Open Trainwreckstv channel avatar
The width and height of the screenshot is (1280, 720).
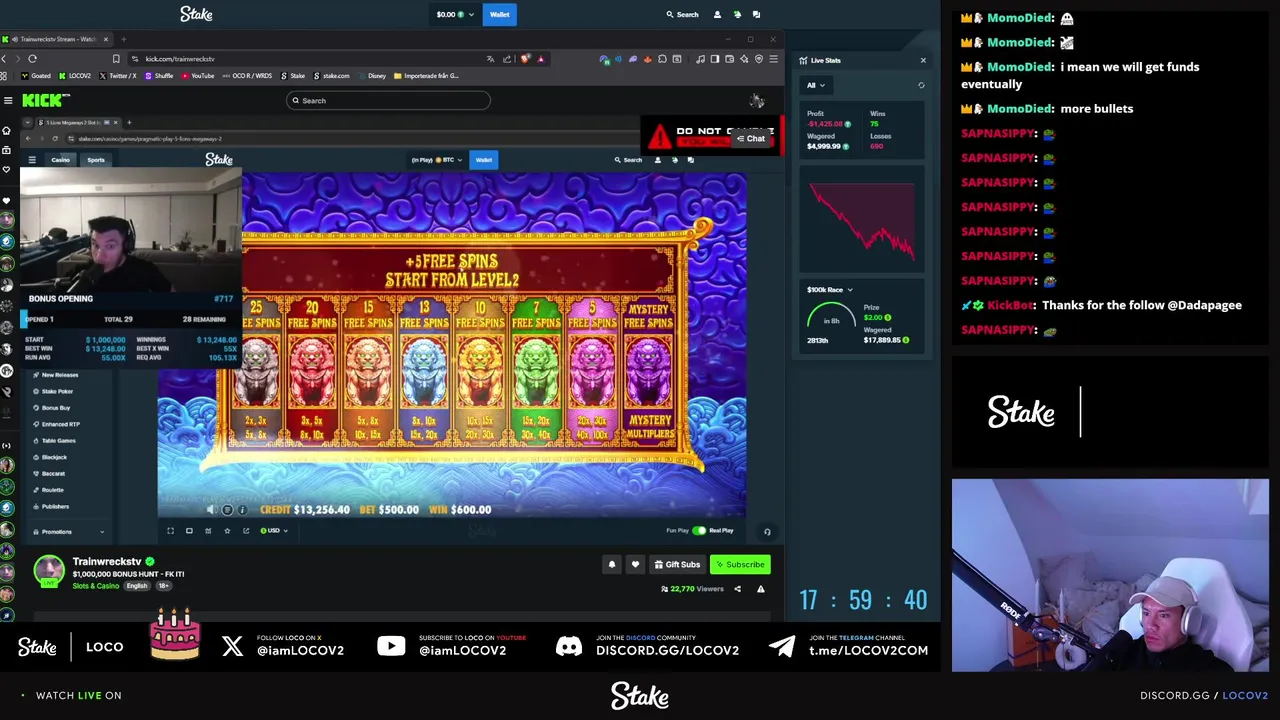(x=48, y=571)
